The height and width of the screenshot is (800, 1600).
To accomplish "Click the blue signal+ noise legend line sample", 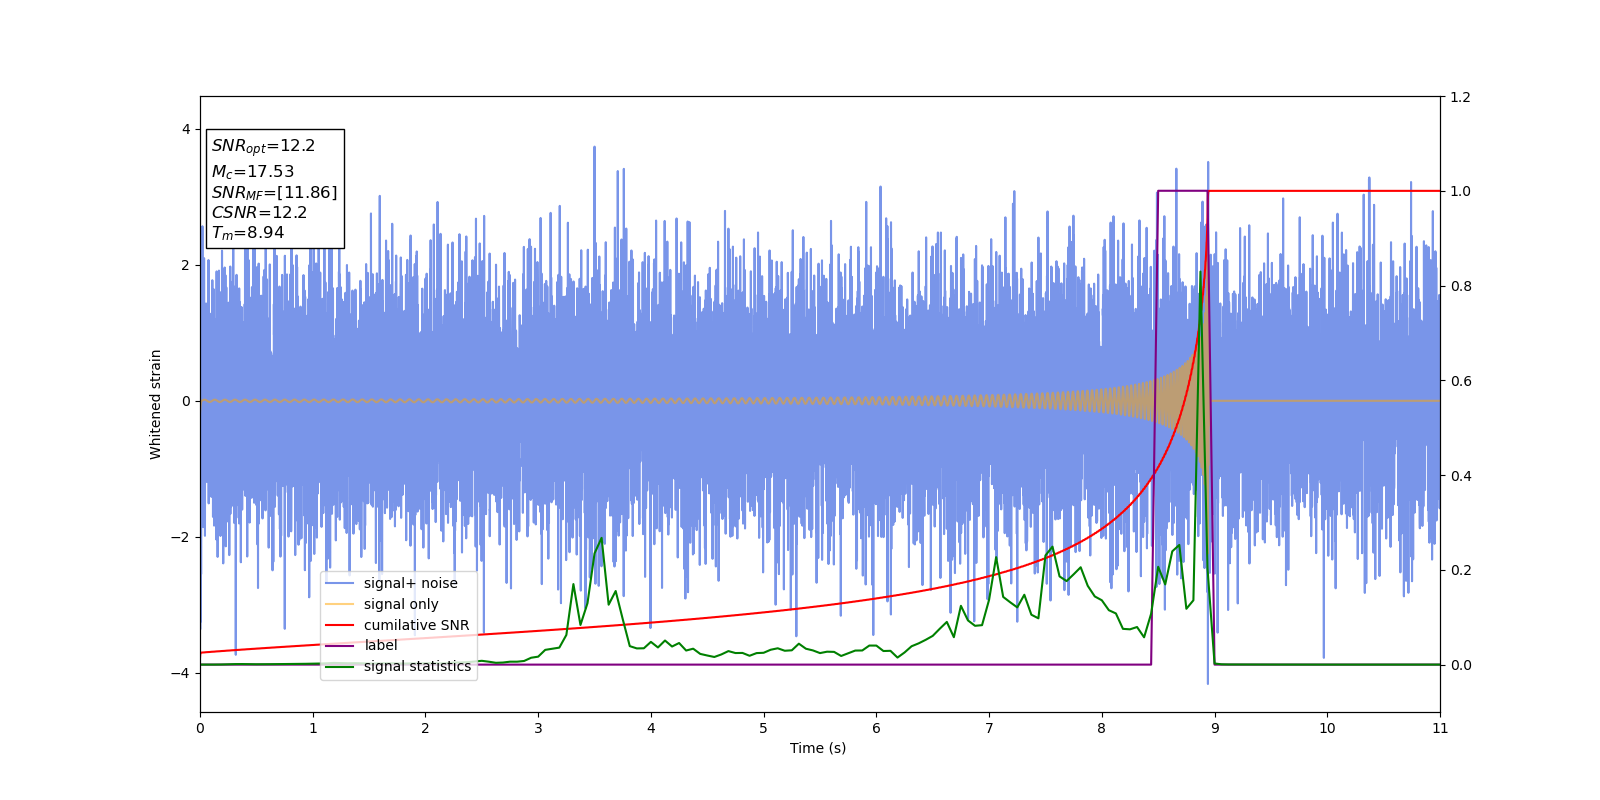I will tap(340, 584).
